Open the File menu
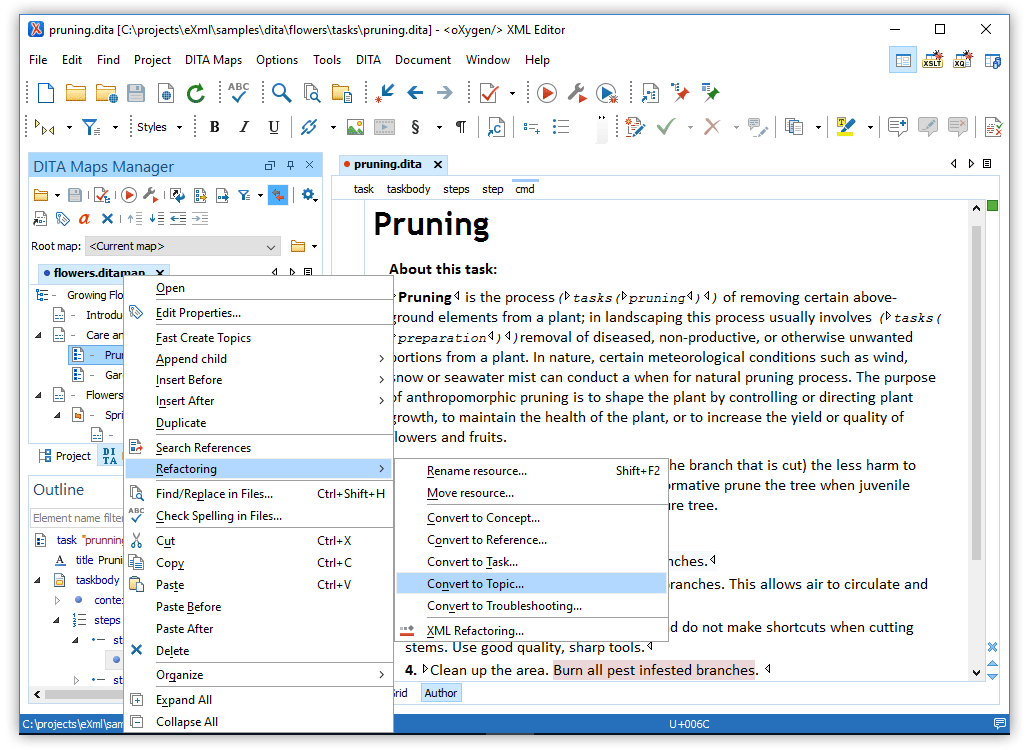Image resolution: width=1030 pixels, height=750 pixels. click(38, 60)
